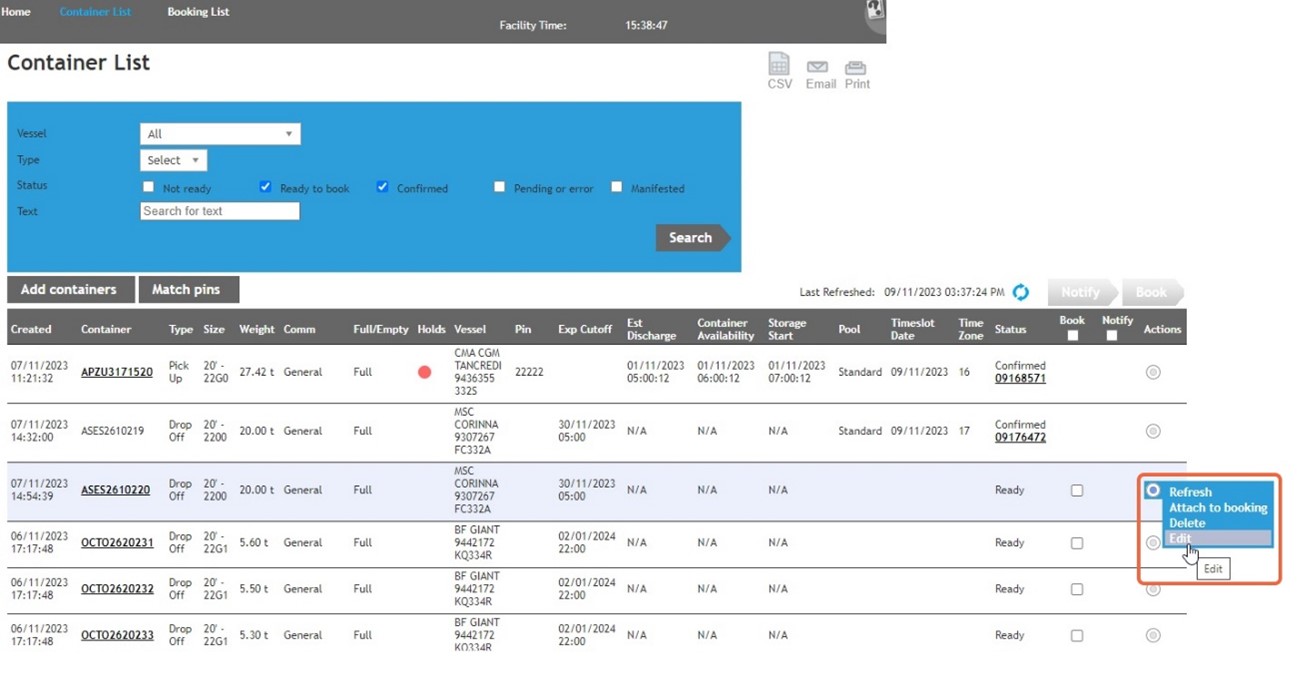Click the Search for text field
This screenshot has width=1316, height=693.
pyautogui.click(x=220, y=211)
